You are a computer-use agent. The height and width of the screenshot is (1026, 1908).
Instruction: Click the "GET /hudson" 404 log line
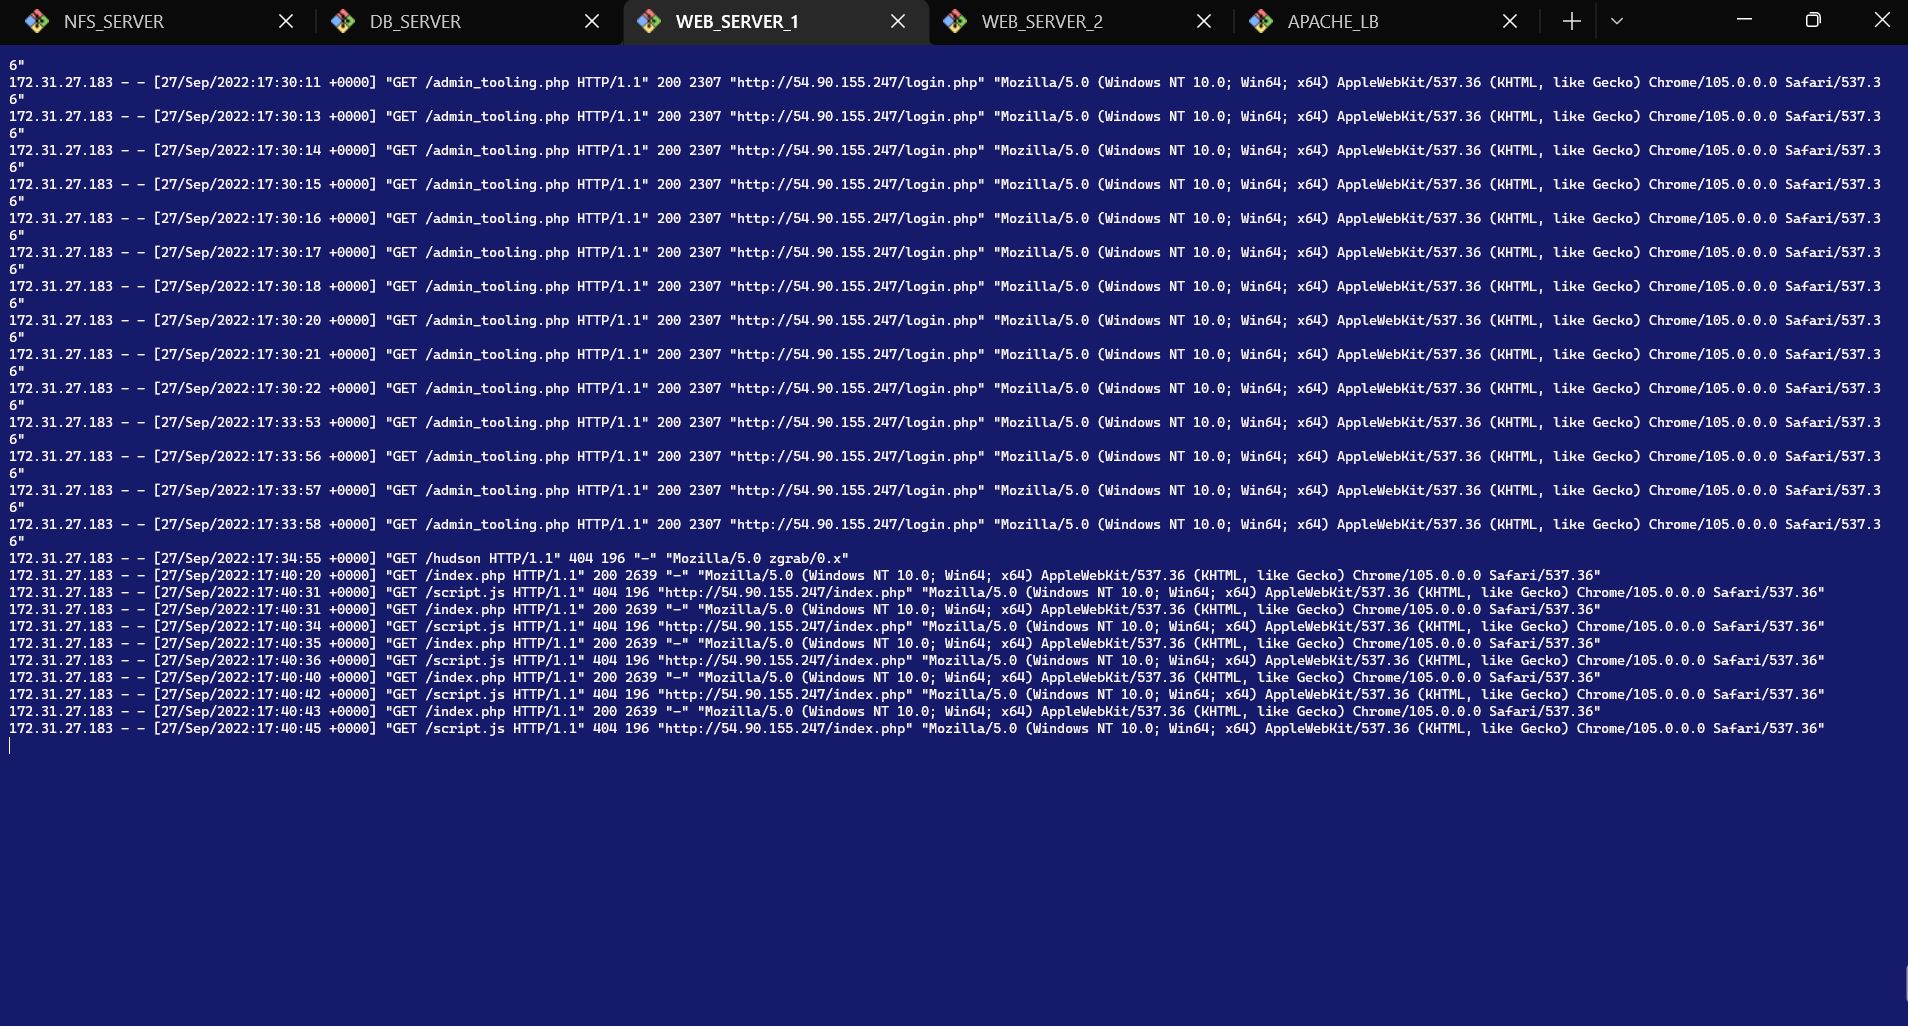click(x=428, y=559)
